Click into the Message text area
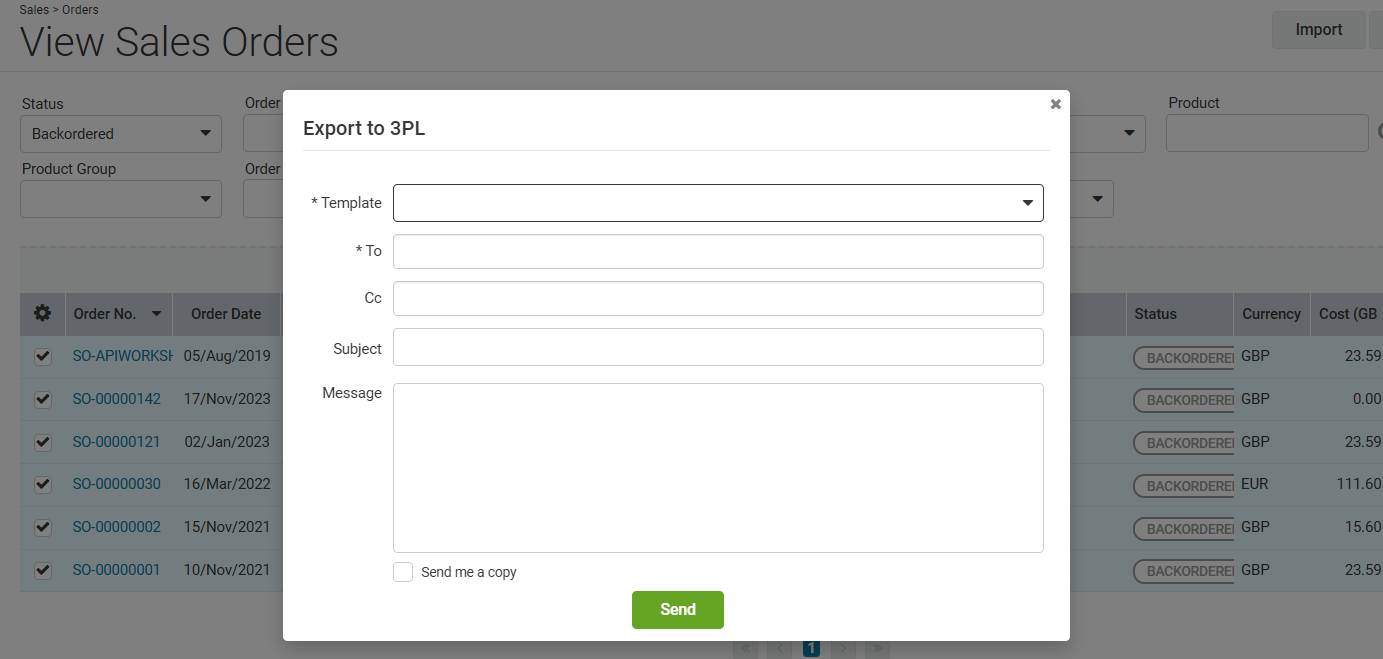The image size is (1383, 659). [718, 468]
